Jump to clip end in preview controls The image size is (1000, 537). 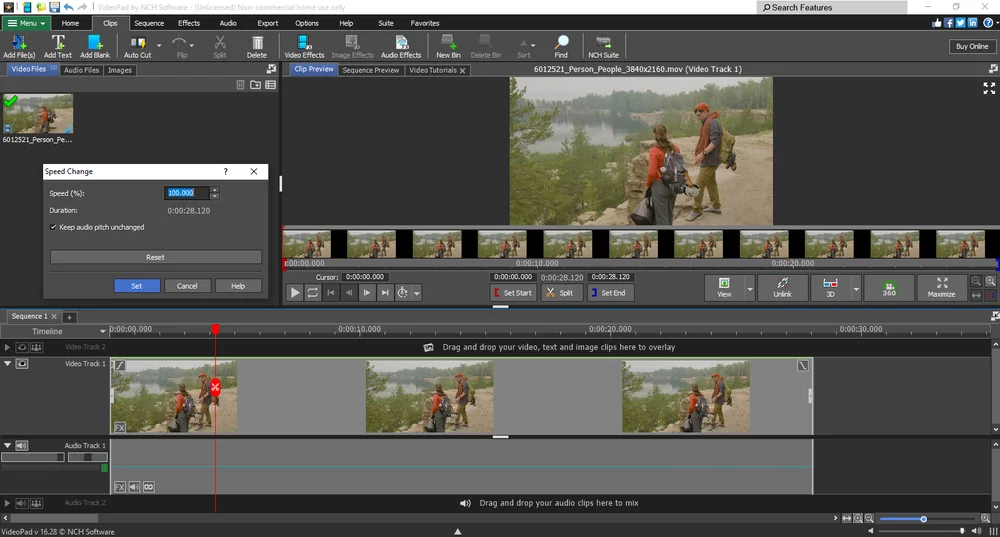tap(385, 293)
